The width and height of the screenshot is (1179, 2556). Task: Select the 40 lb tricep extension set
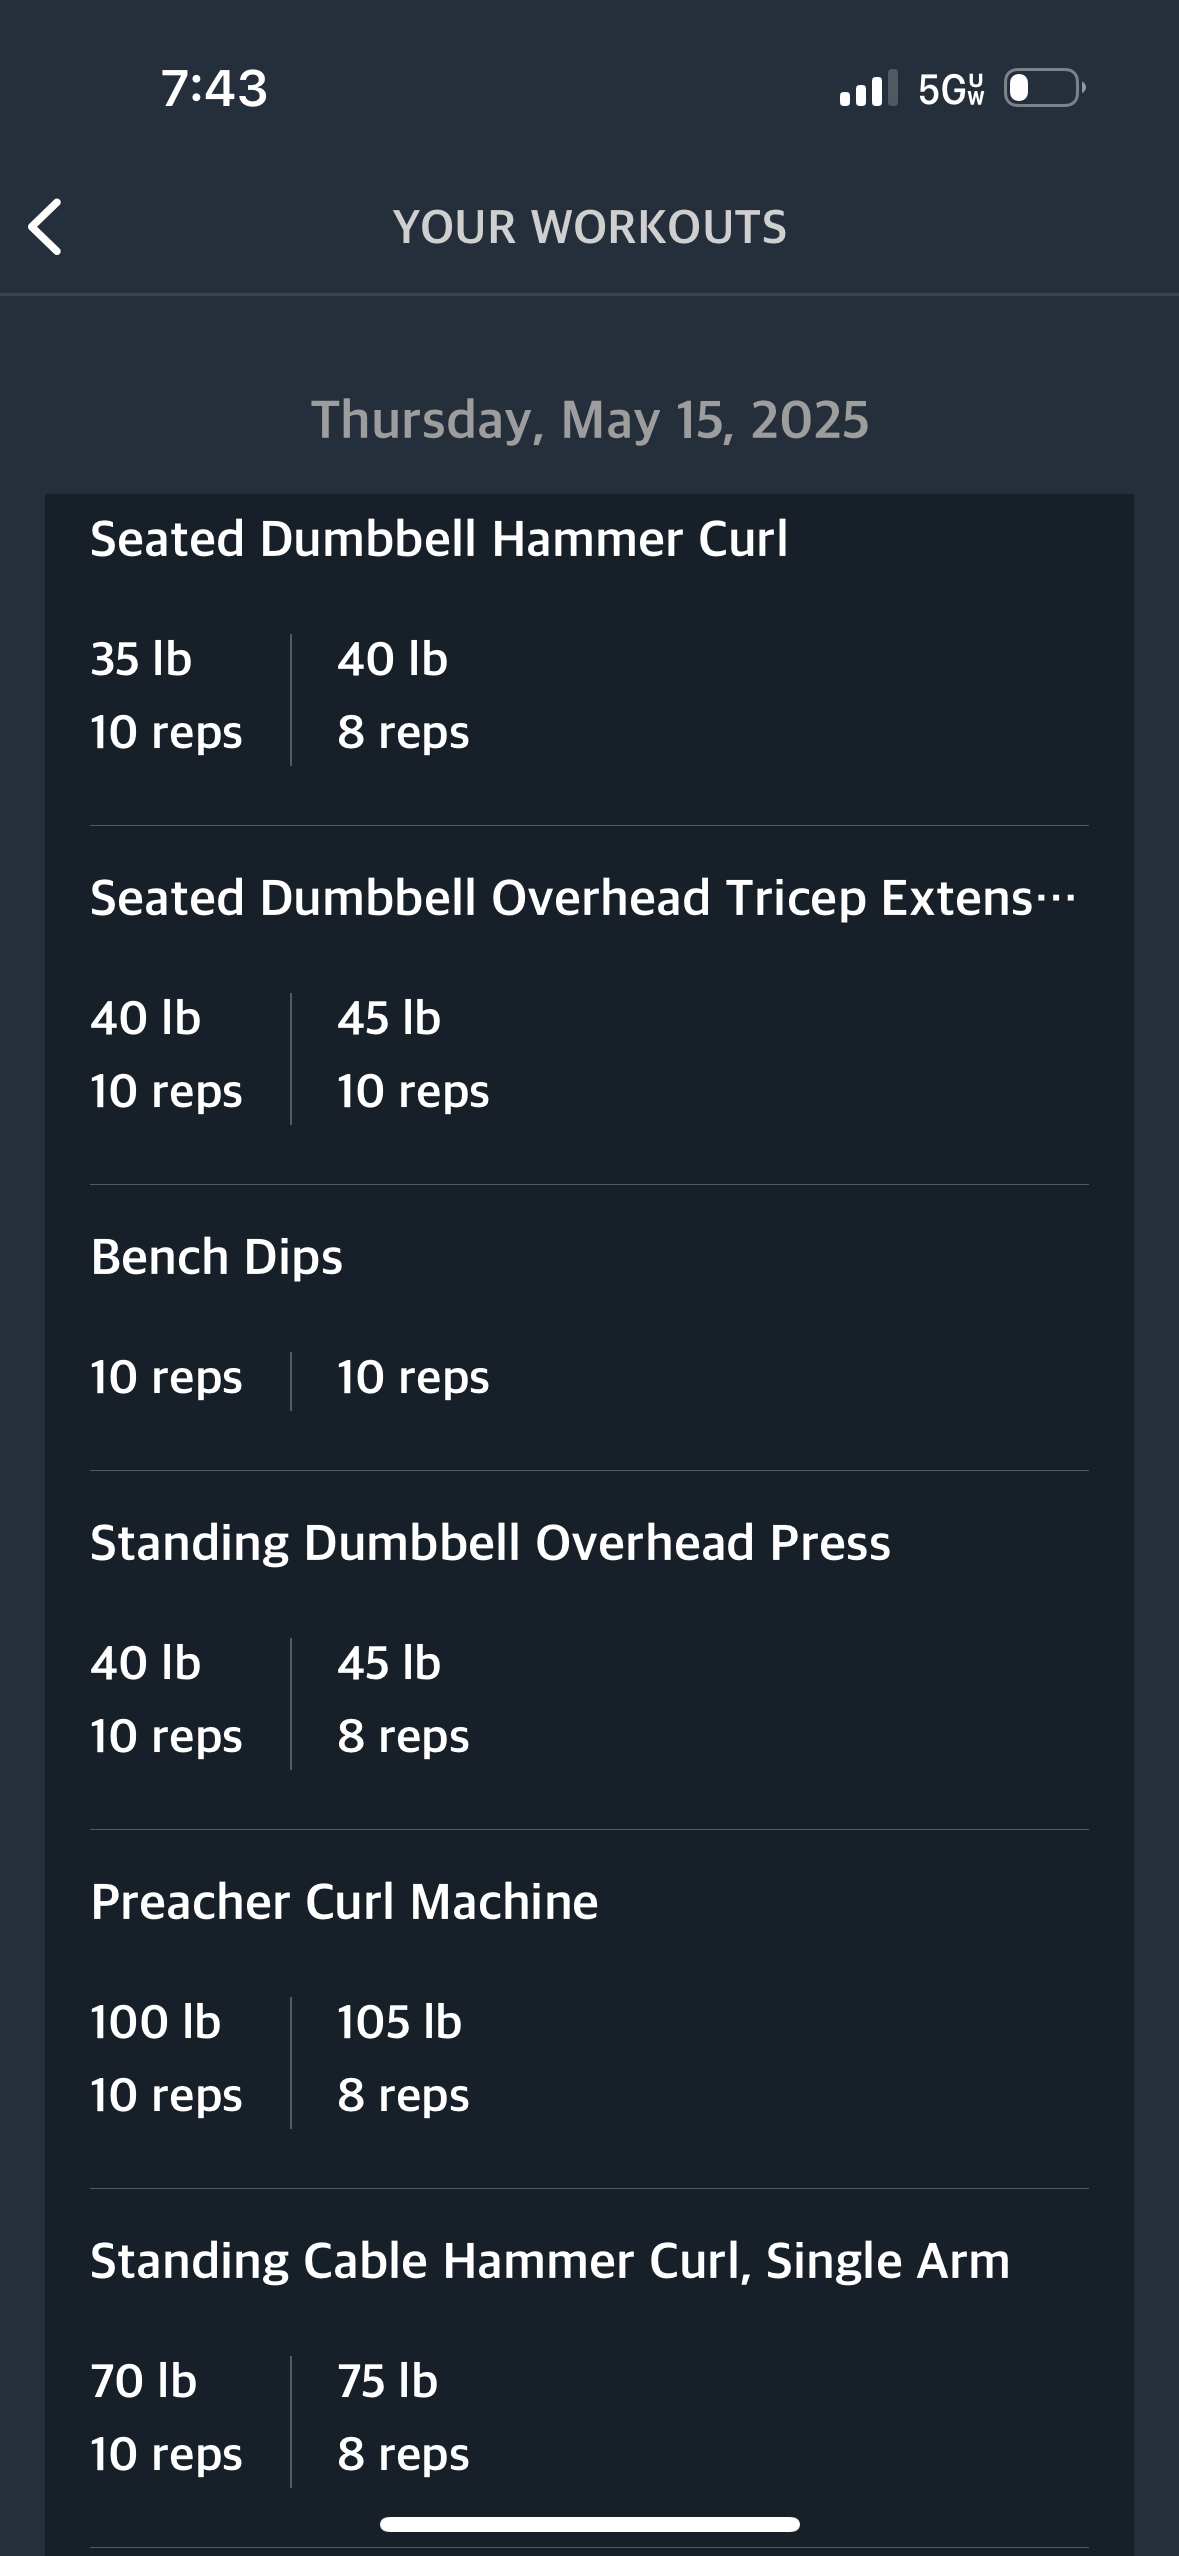[x=166, y=1055]
